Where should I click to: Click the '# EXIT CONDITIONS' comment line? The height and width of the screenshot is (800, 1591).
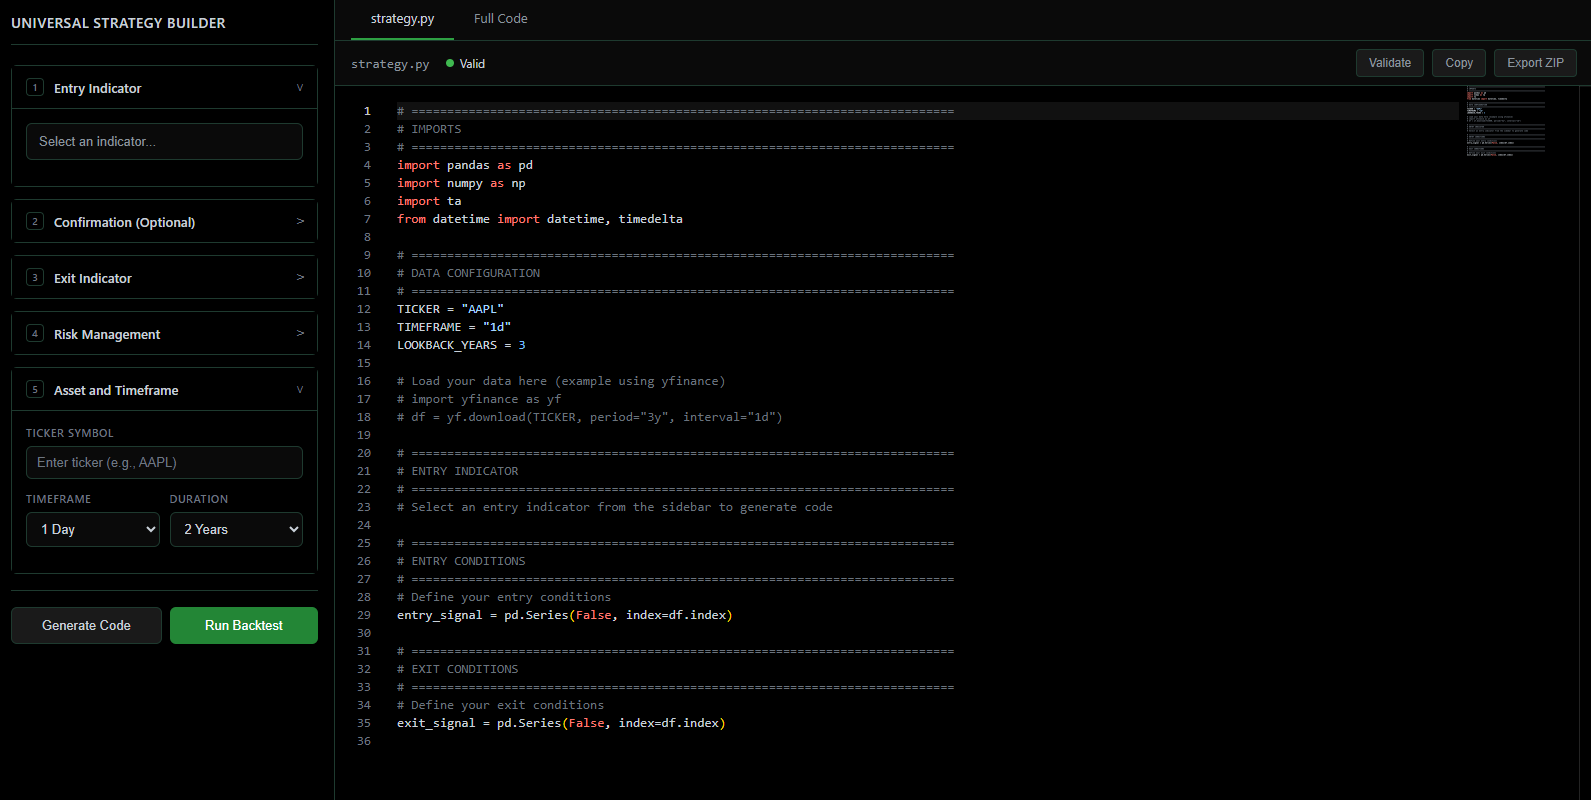(x=458, y=669)
